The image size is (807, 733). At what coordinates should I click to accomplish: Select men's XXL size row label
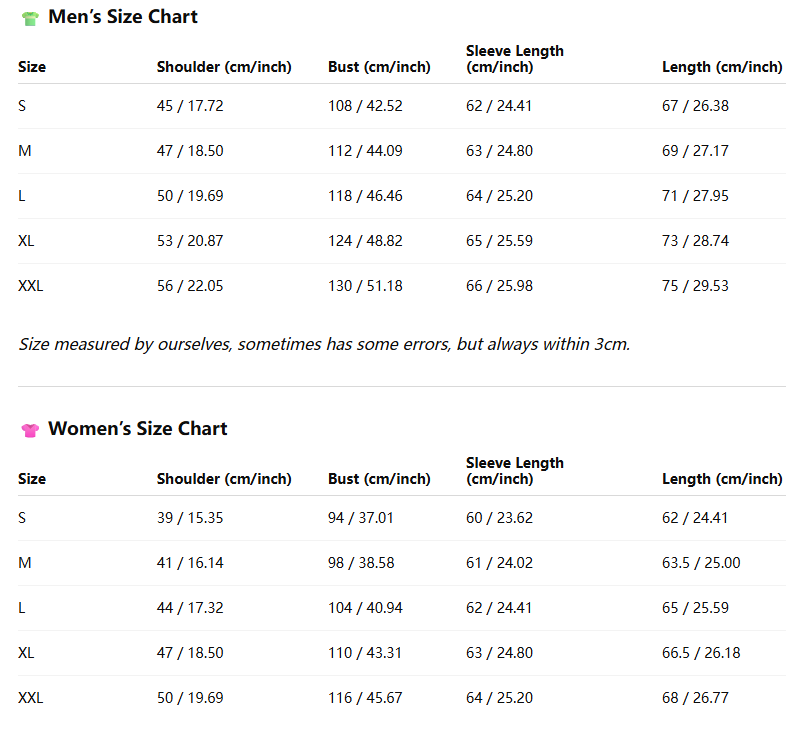[x=31, y=286]
